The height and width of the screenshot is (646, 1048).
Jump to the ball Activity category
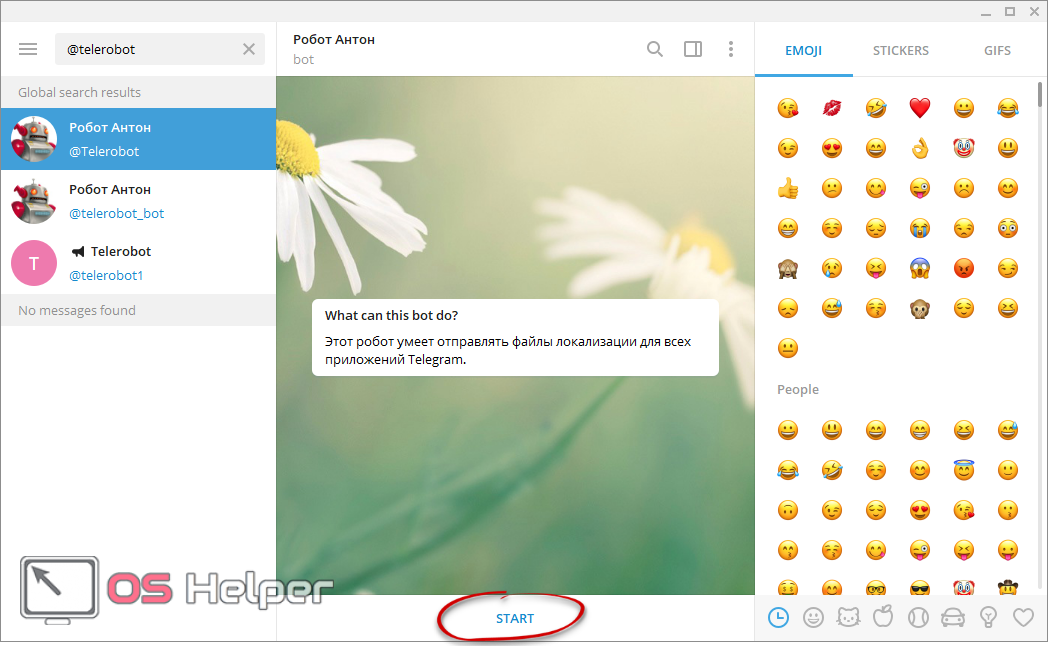point(918,617)
